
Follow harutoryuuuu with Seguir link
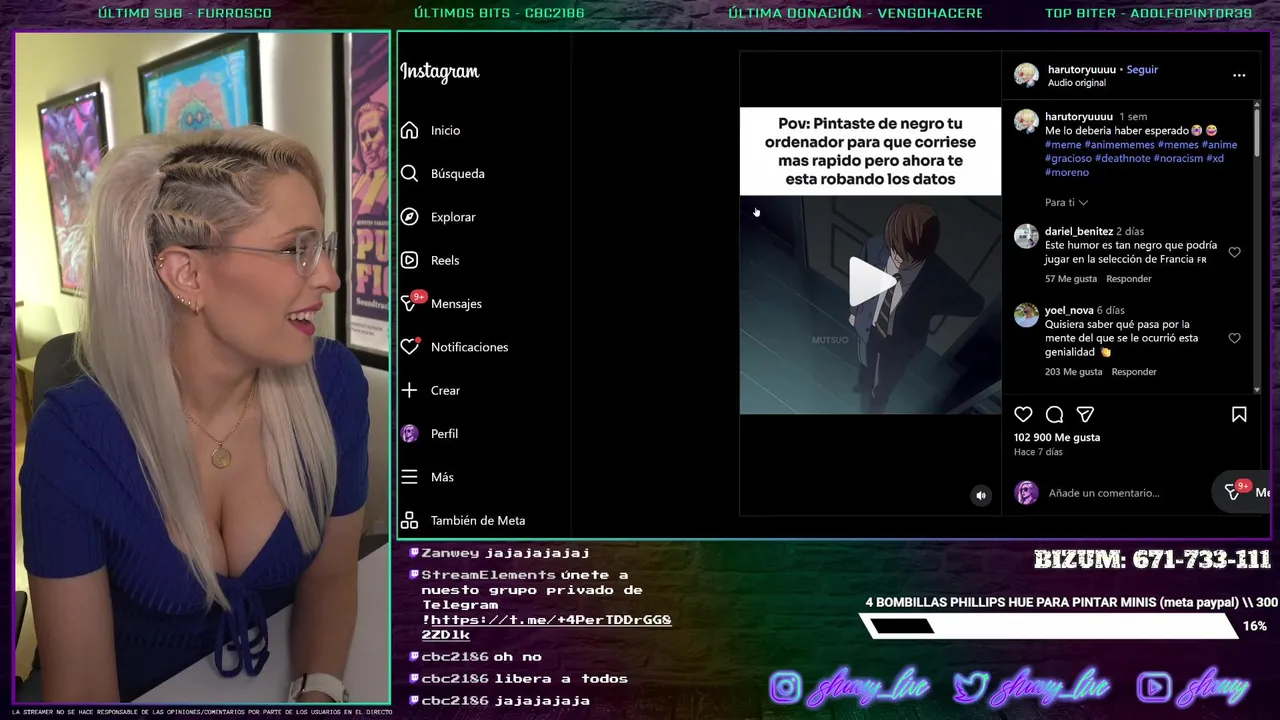coord(1142,69)
